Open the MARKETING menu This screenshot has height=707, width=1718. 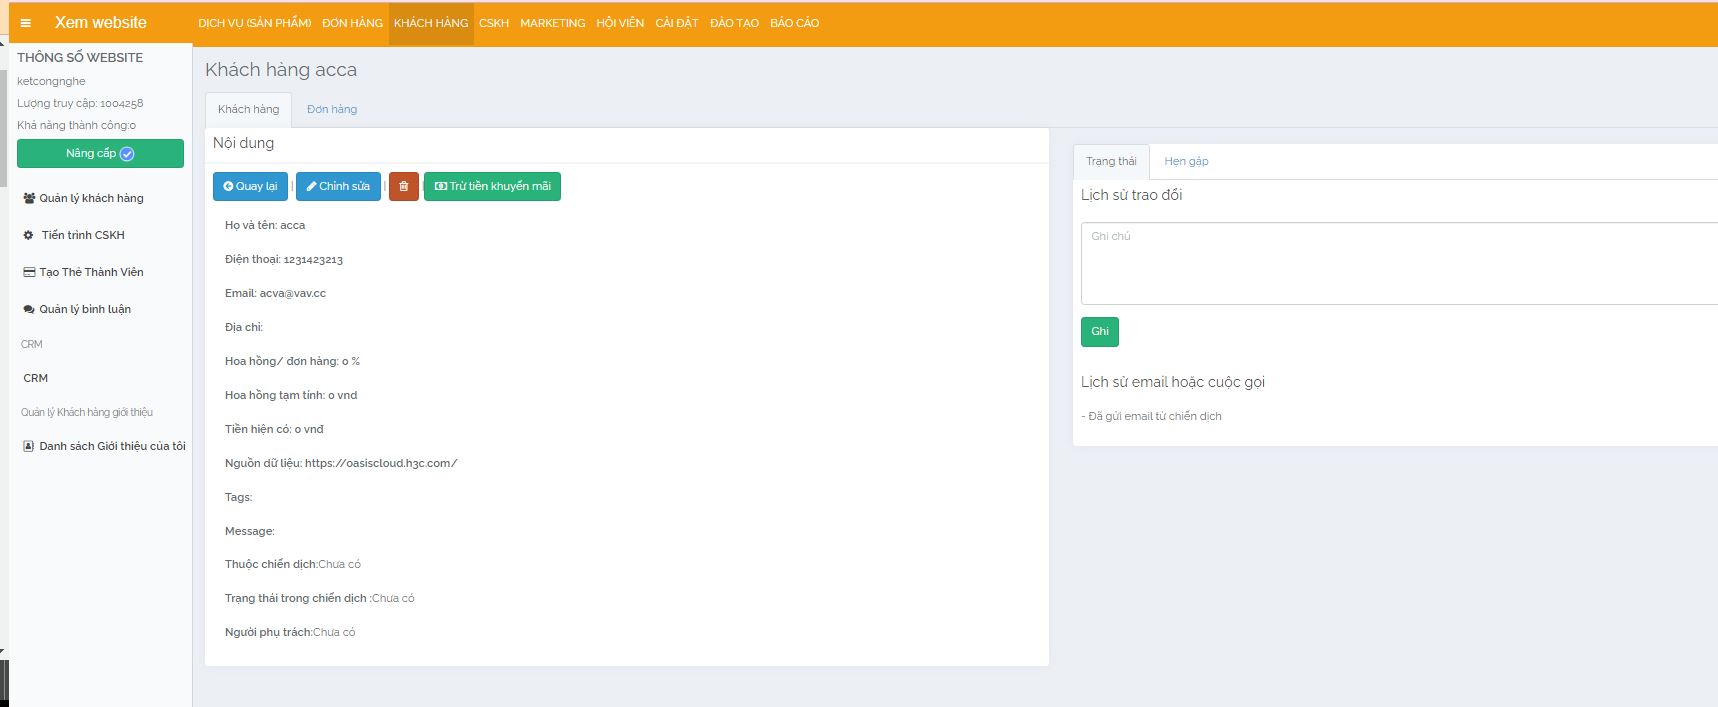click(552, 23)
